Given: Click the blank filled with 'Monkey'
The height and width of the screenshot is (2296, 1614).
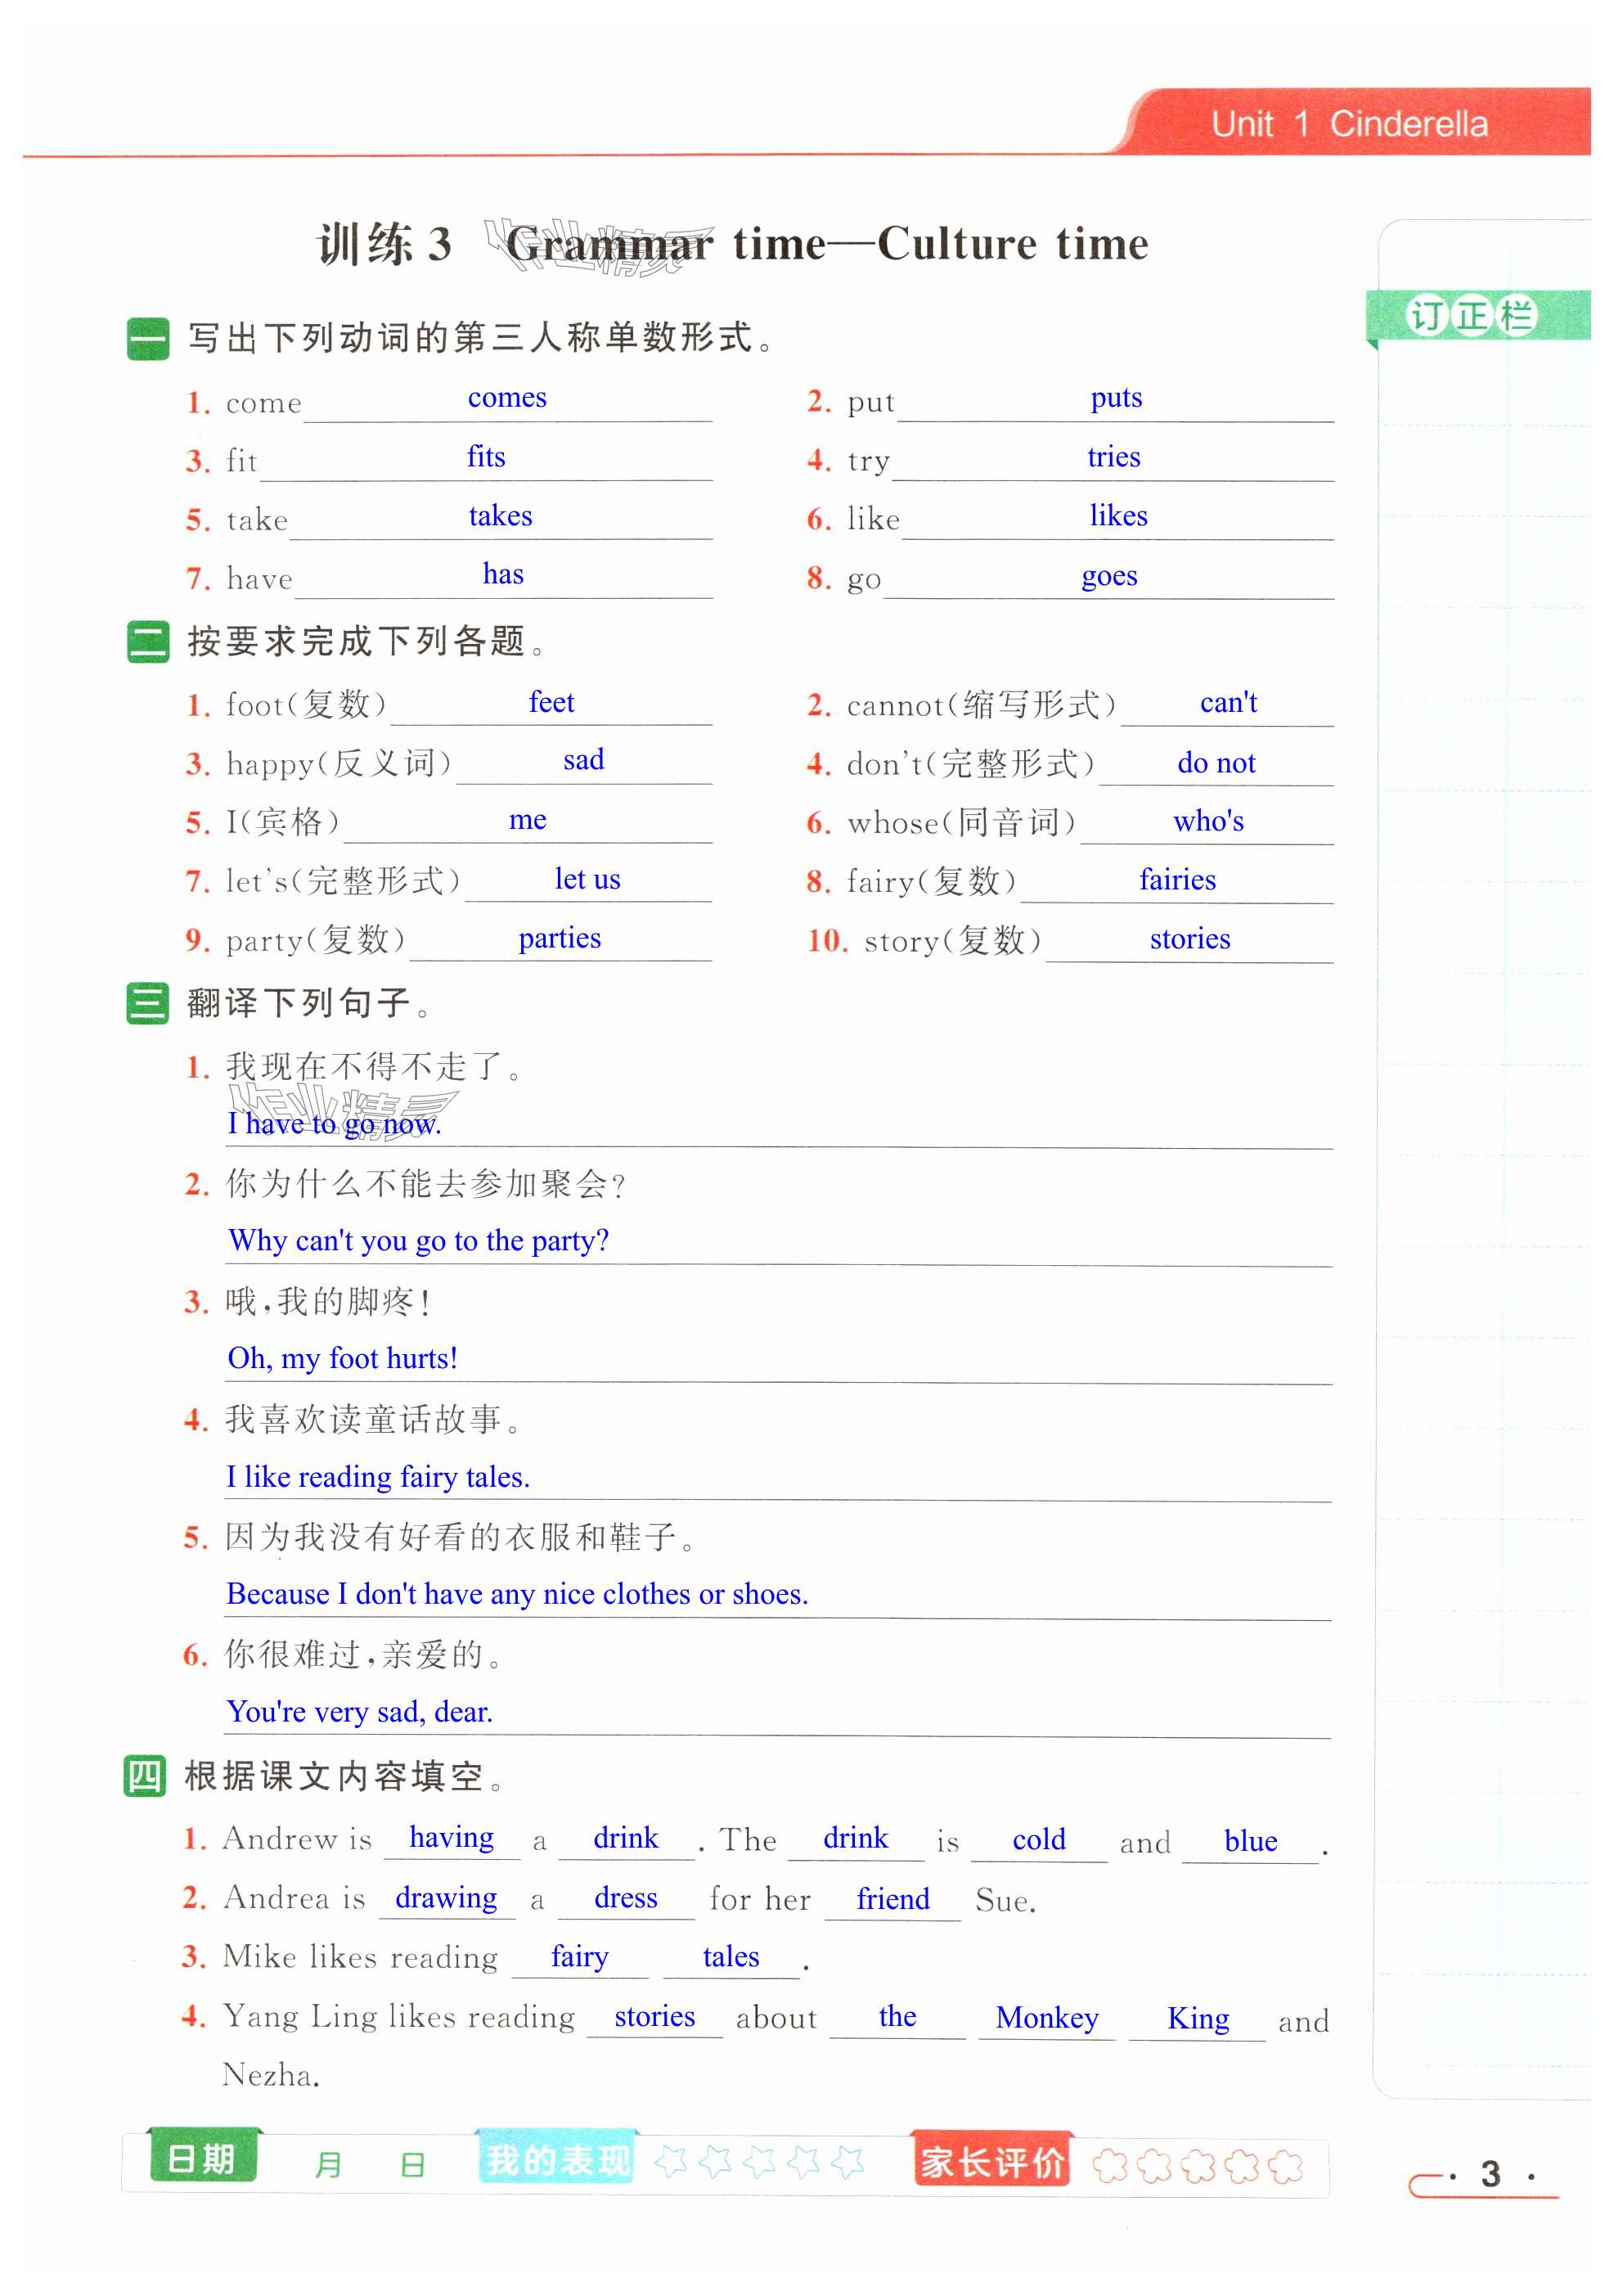Looking at the screenshot, I should 1047,2018.
